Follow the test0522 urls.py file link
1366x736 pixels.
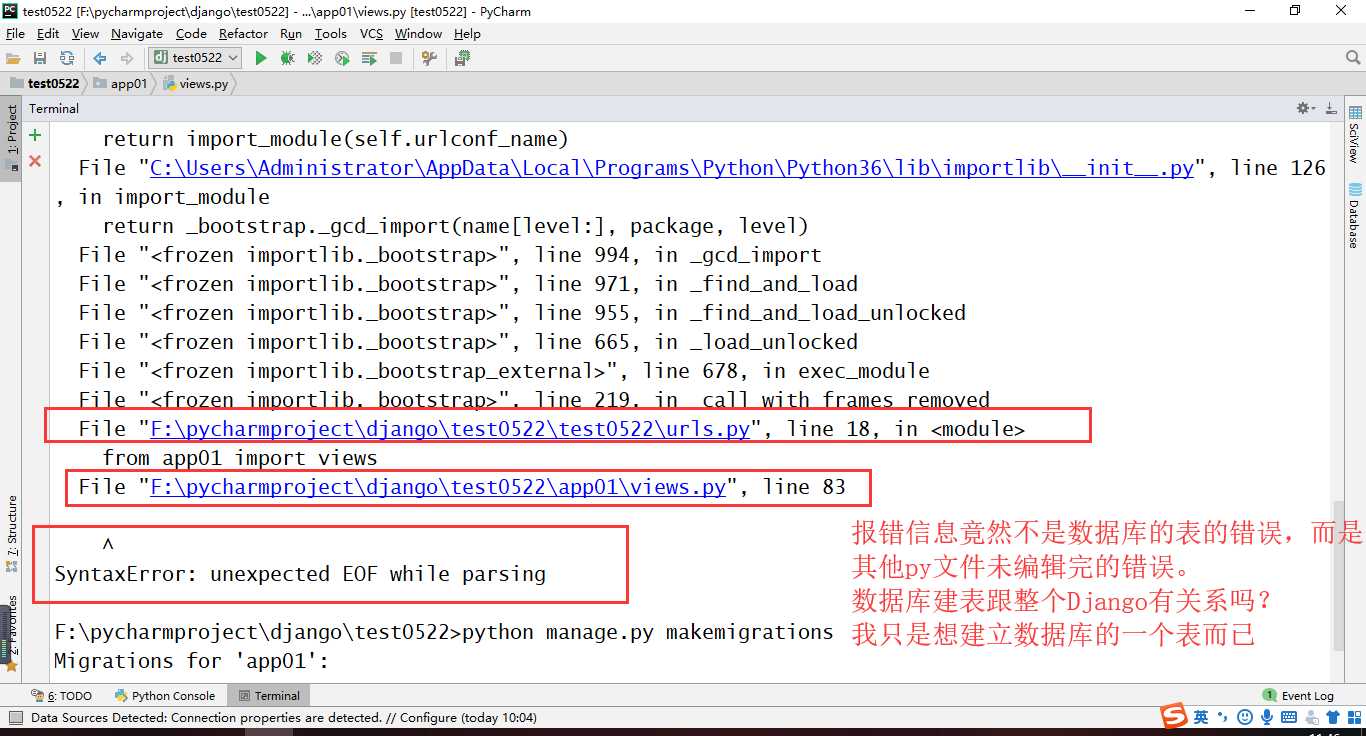[450, 429]
